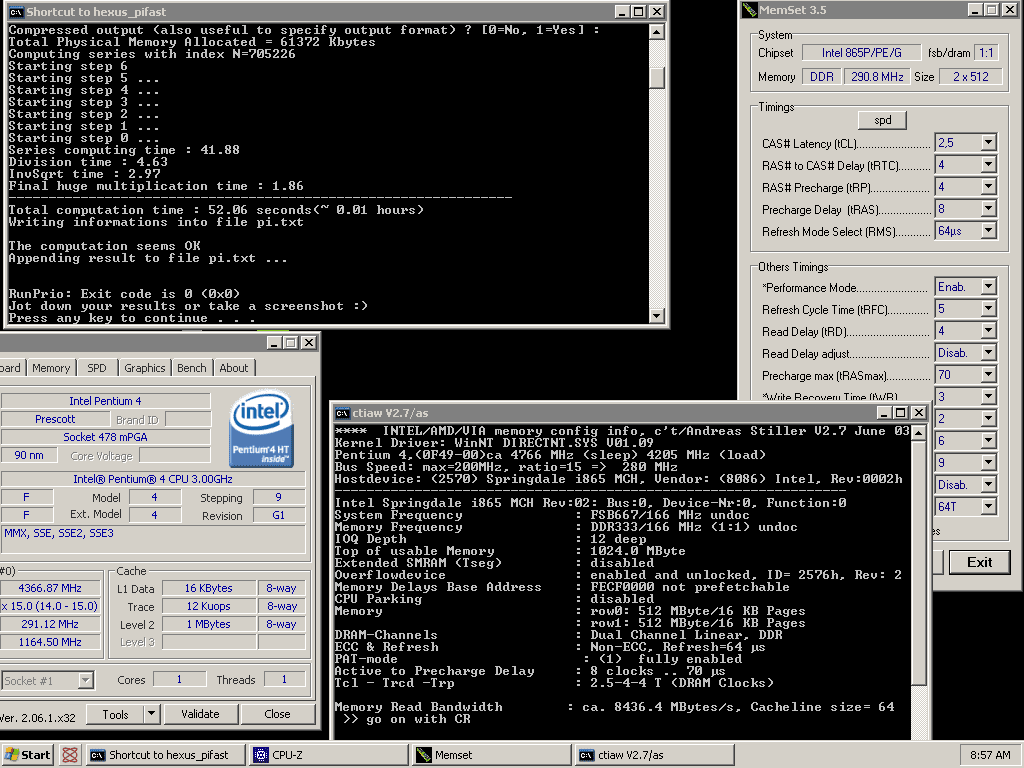Switch to the SPD tab in CPU-Z
The width and height of the screenshot is (1024, 768).
point(97,368)
